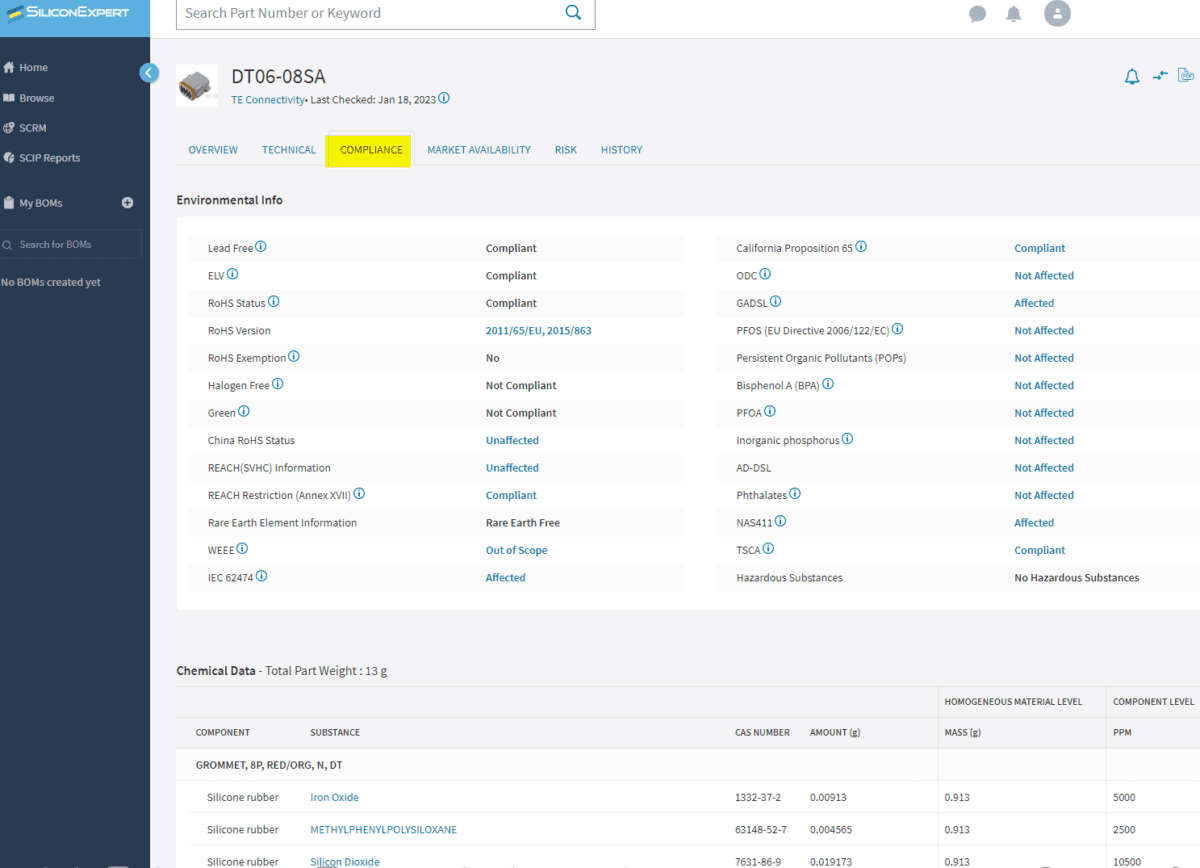
Task: Add a new BOM with the plus icon
Action: [127, 202]
